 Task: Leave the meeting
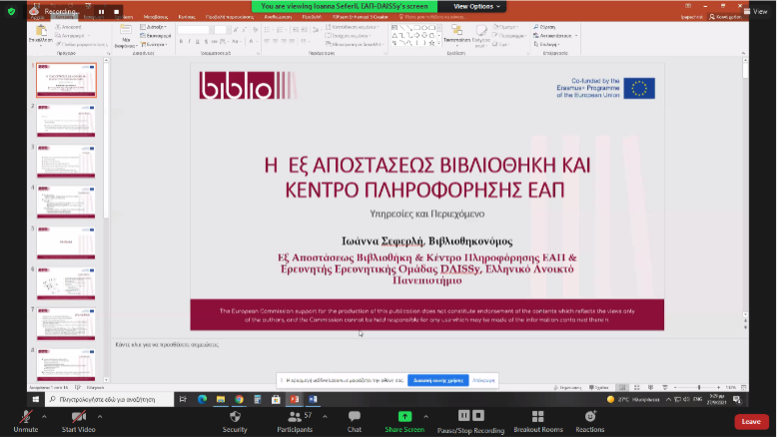click(751, 423)
